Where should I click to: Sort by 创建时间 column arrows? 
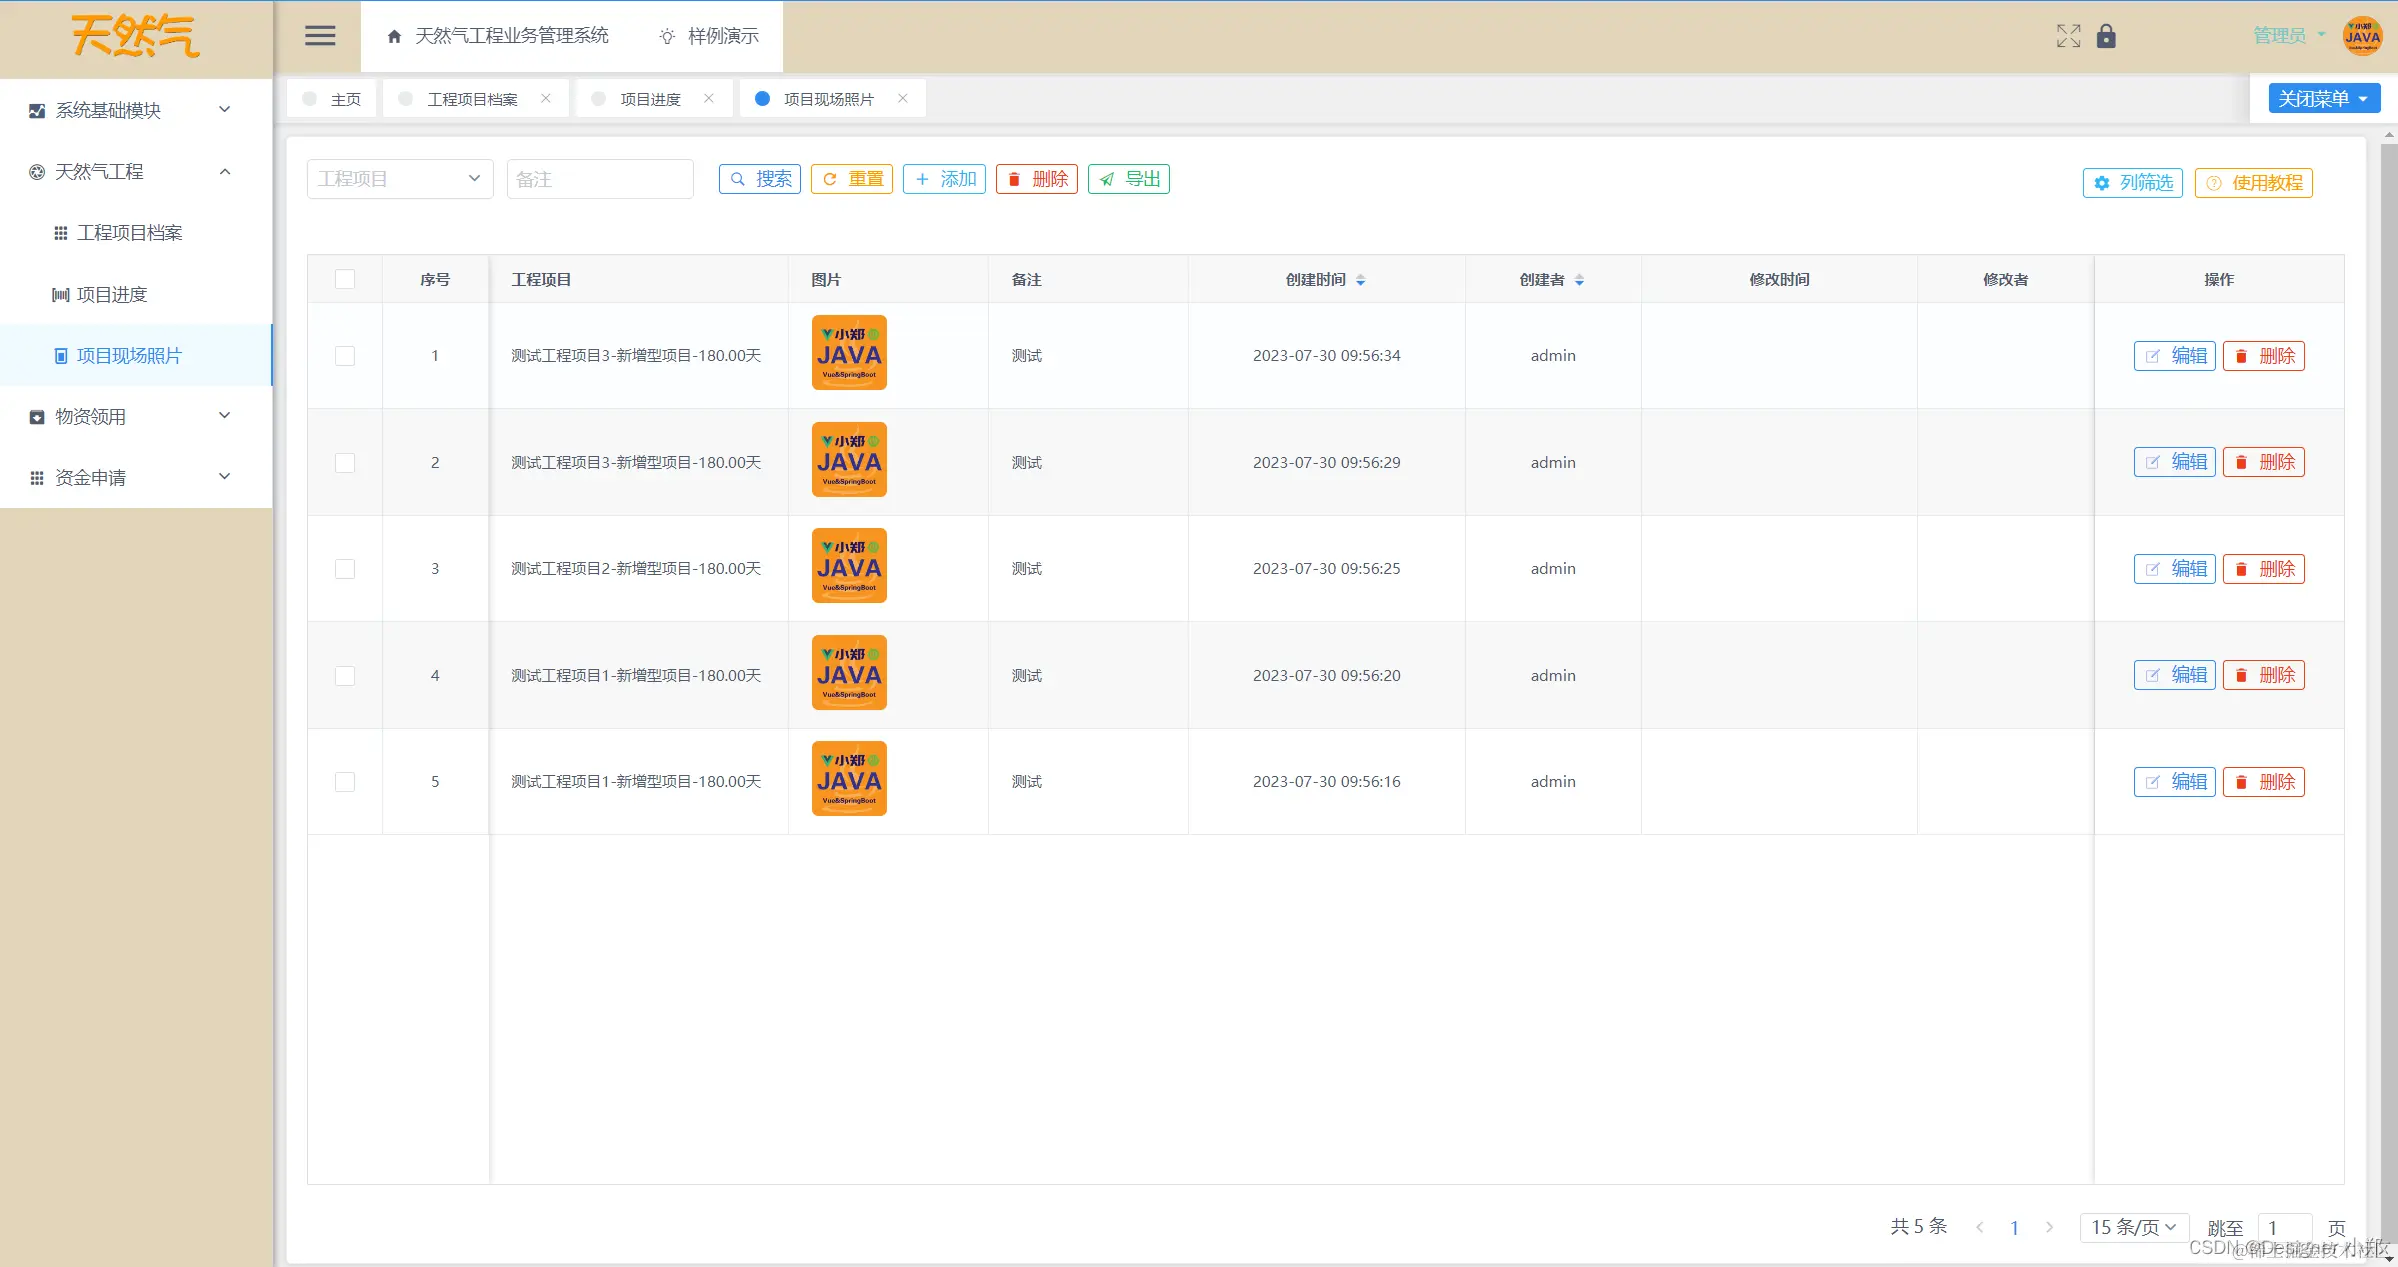point(1361,280)
